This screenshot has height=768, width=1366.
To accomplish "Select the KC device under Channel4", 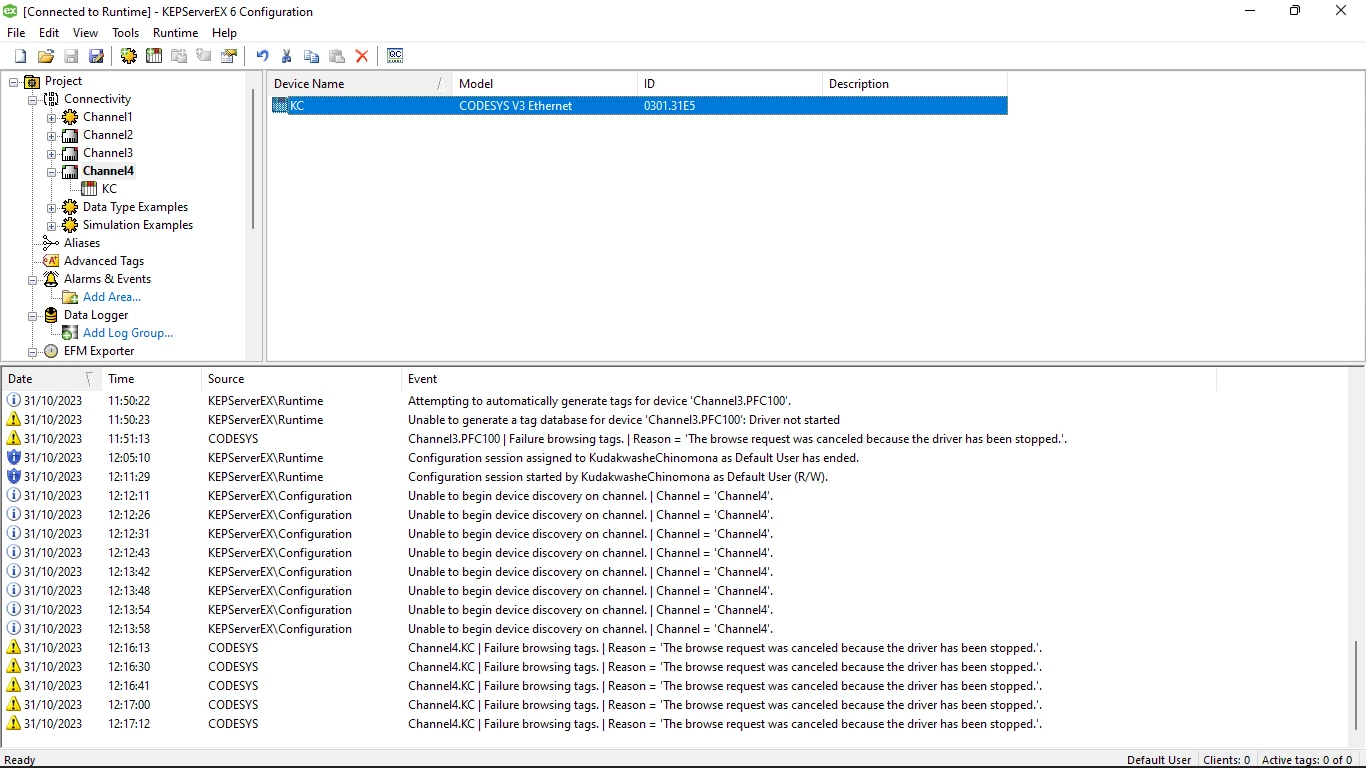I will coord(109,189).
